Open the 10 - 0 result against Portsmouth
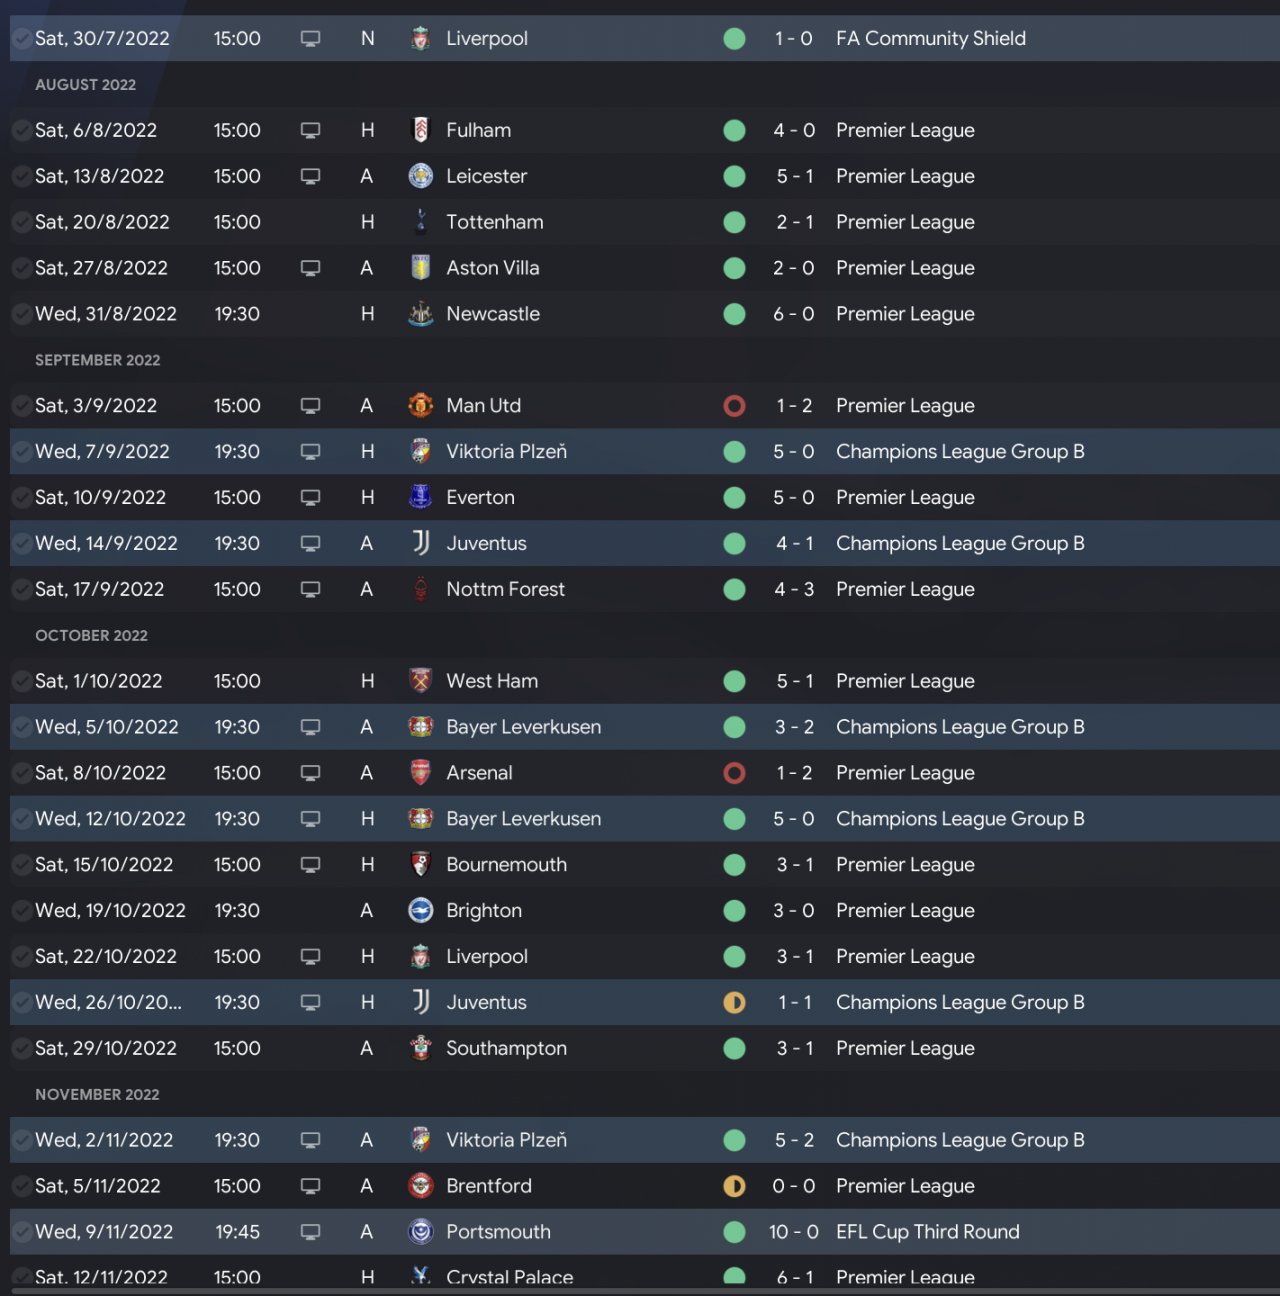 tap(793, 1232)
